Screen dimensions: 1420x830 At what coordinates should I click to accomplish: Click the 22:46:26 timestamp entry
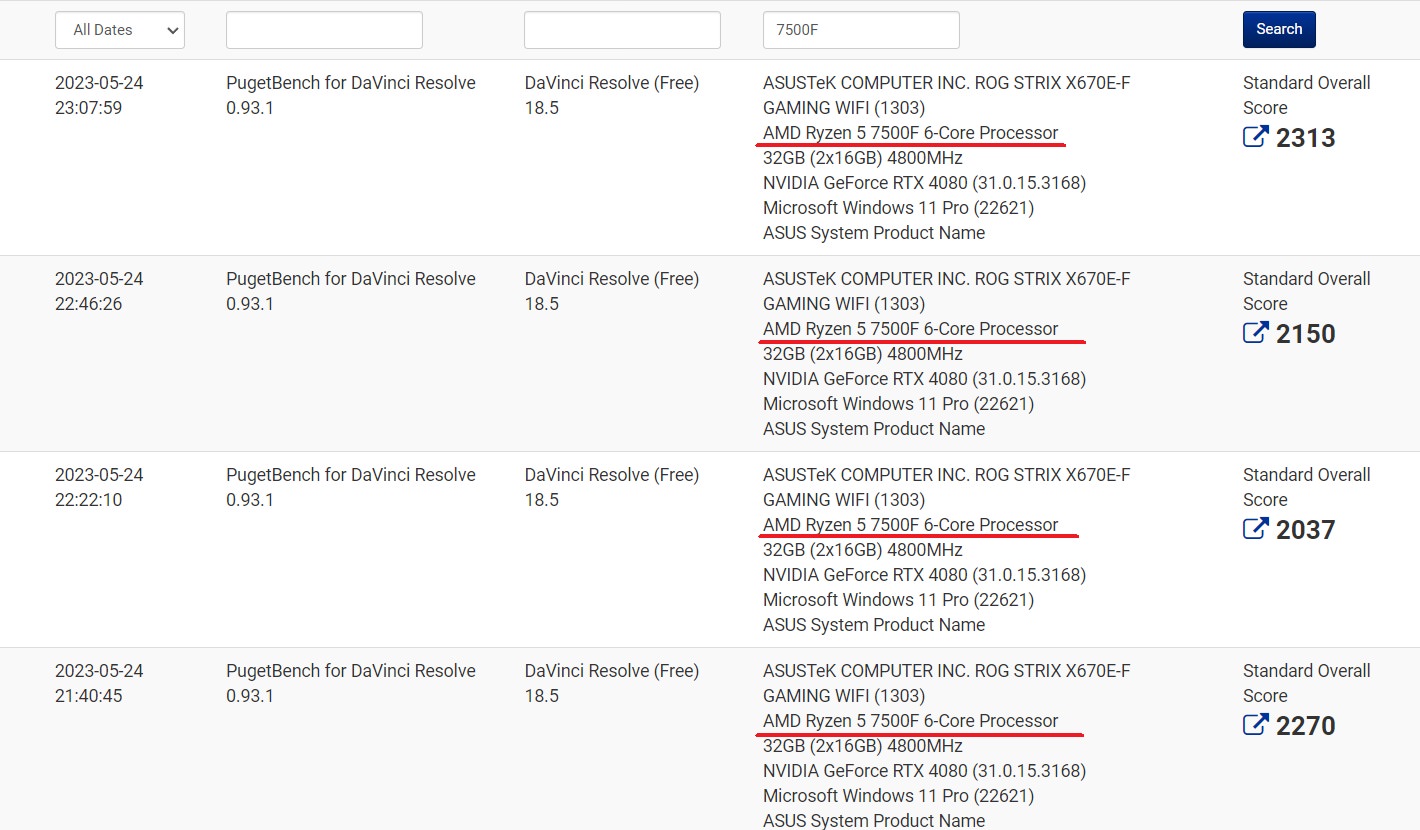[x=89, y=304]
